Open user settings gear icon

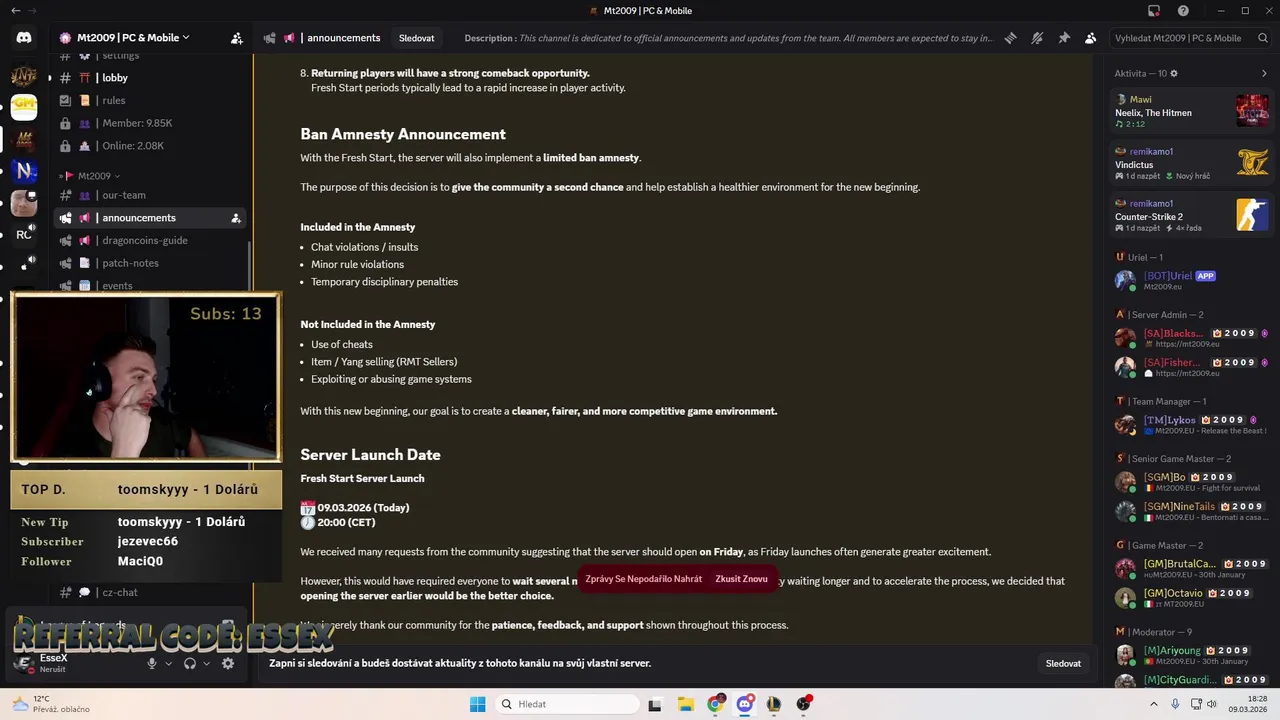228,663
